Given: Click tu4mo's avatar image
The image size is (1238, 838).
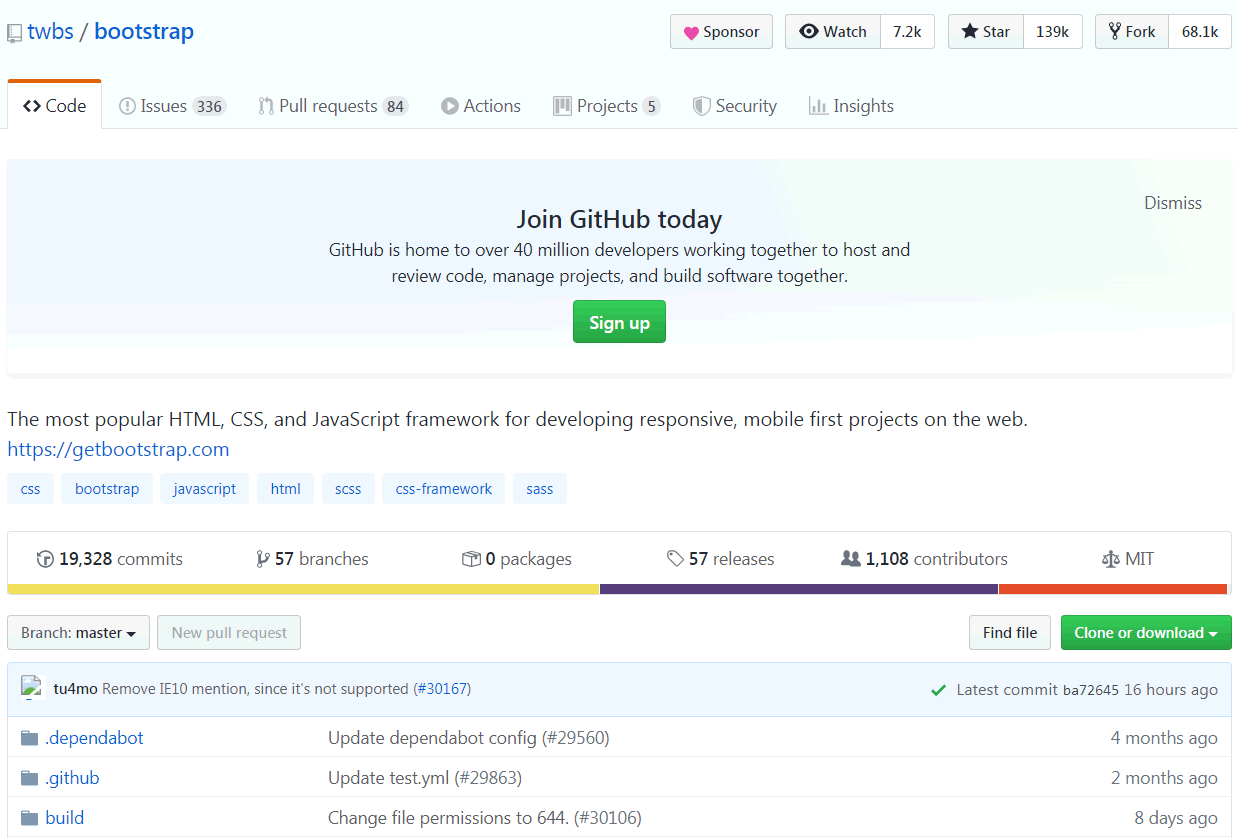Looking at the screenshot, I should (x=33, y=688).
